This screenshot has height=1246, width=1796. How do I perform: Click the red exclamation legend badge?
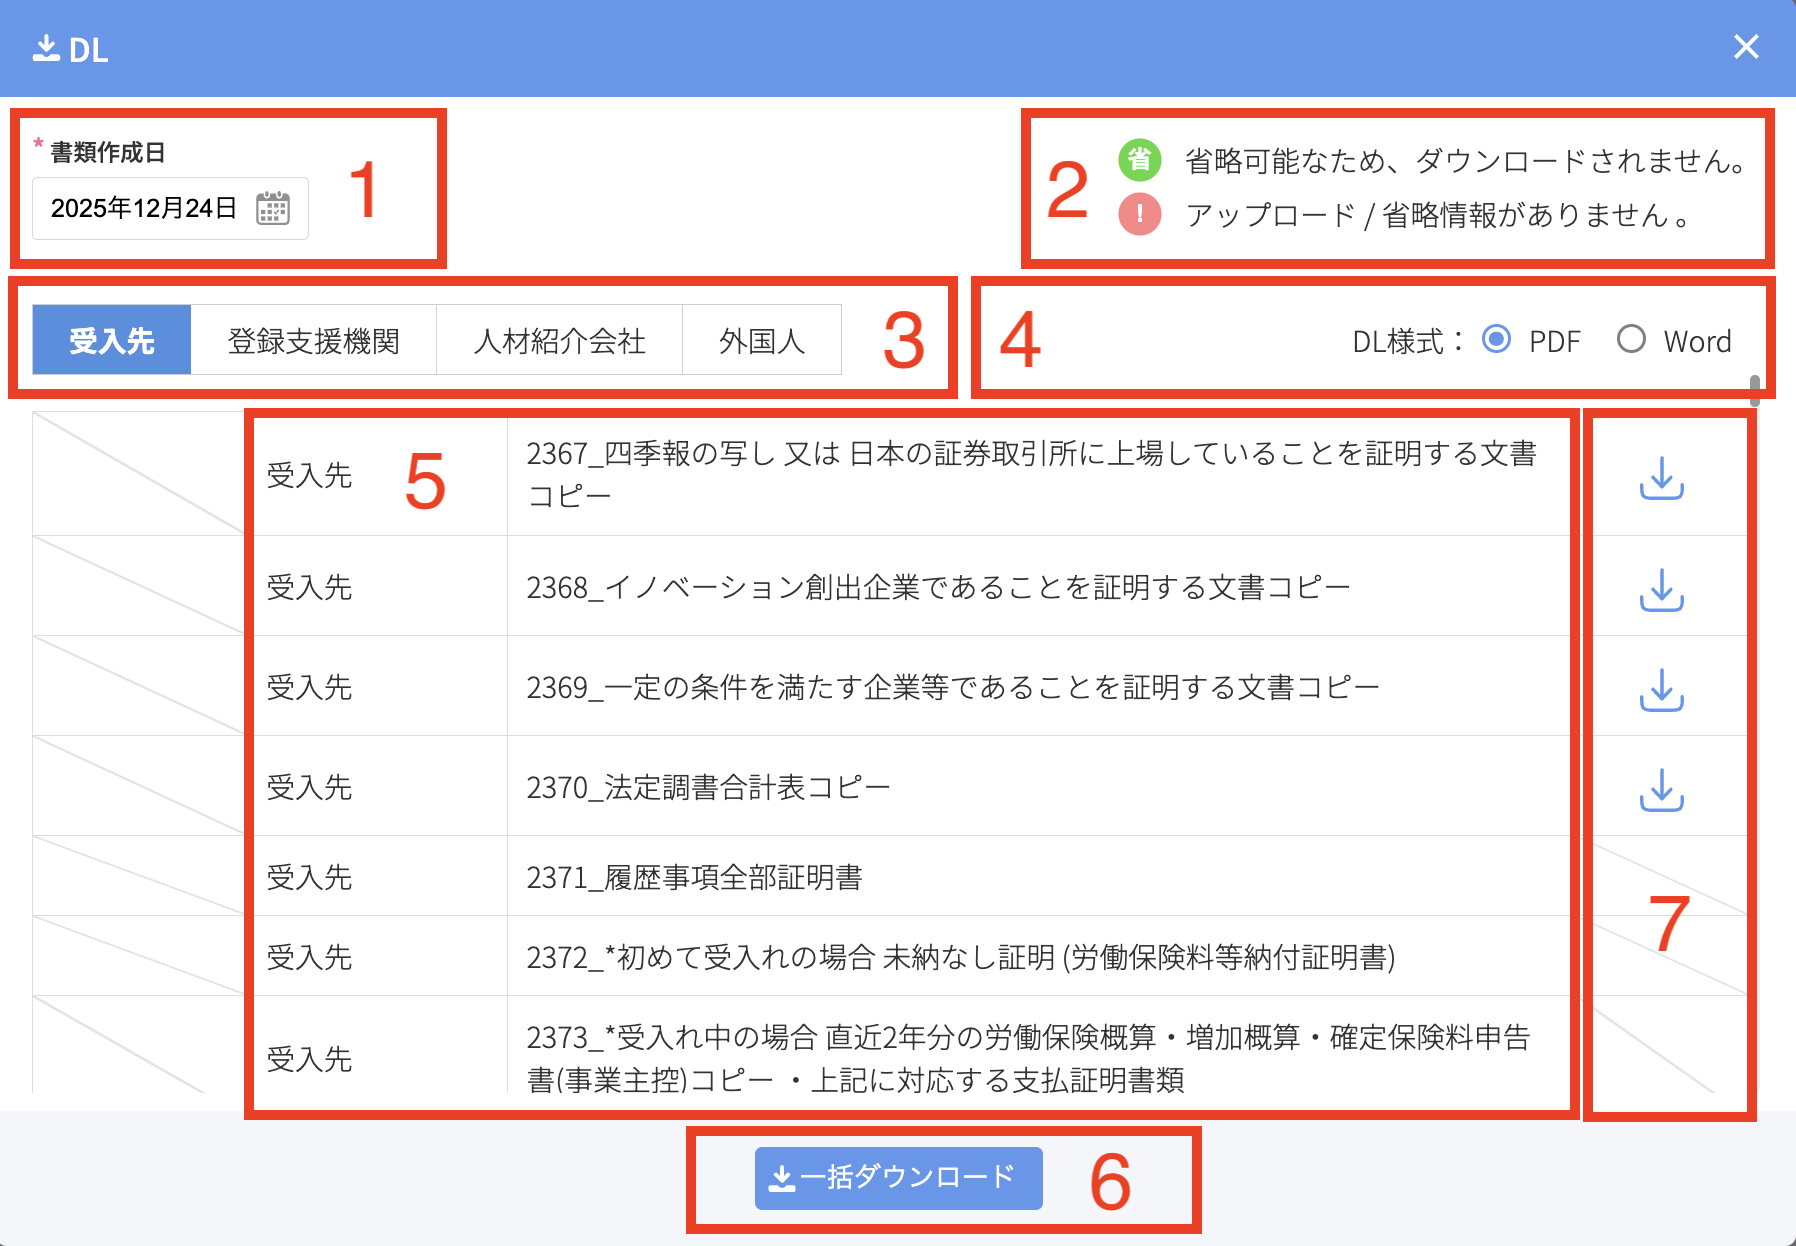(x=1139, y=214)
